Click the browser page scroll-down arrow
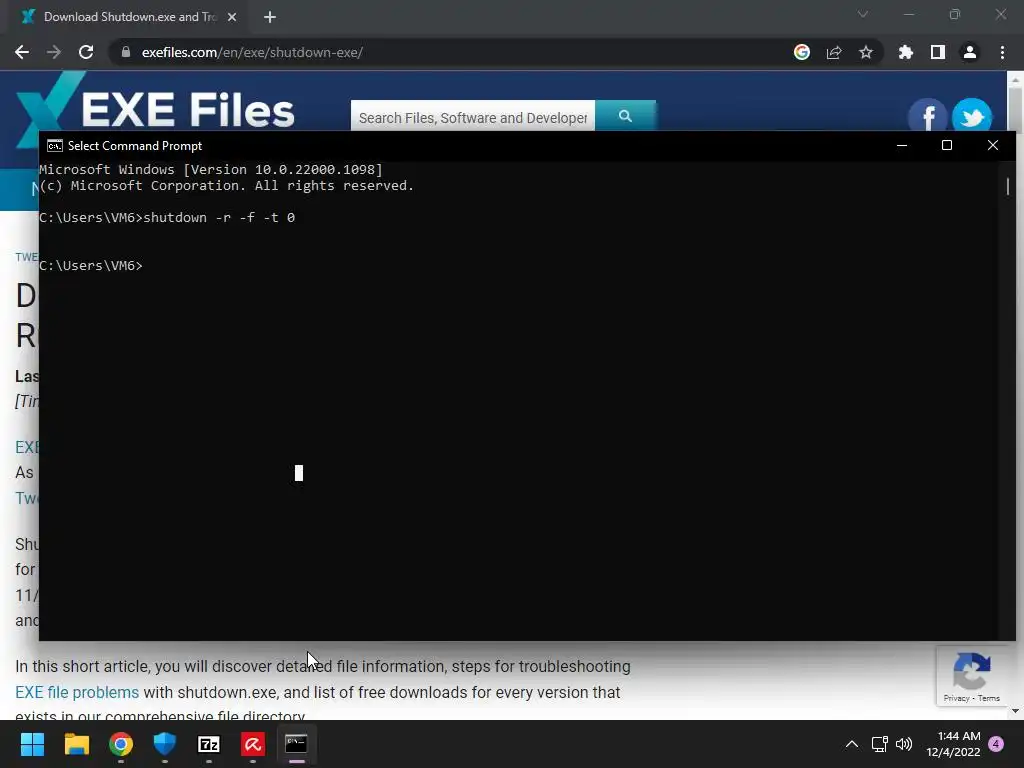The height and width of the screenshot is (768, 1024). (x=1015, y=711)
